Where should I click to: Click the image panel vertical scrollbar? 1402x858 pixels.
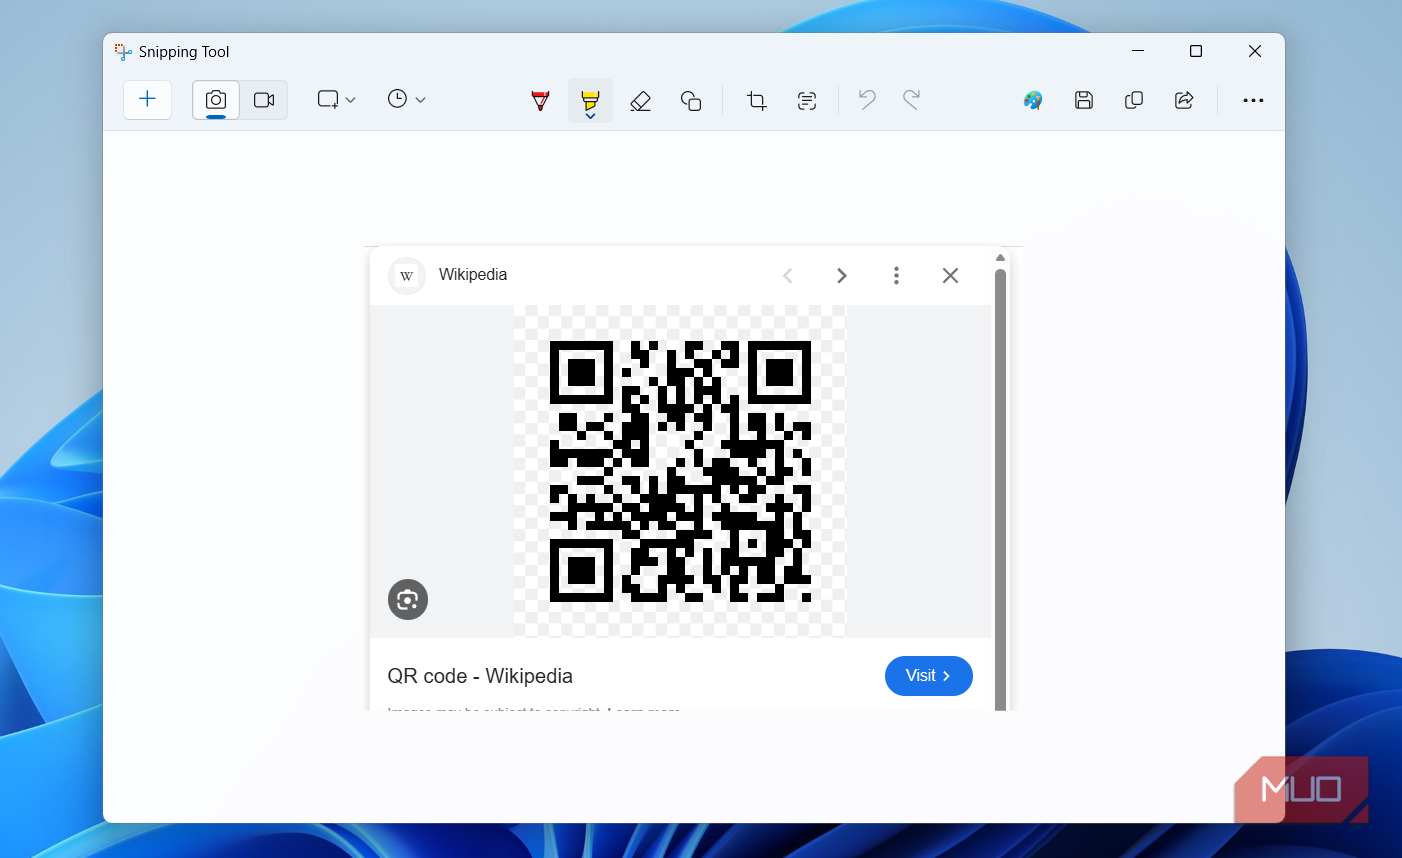pos(1000,490)
